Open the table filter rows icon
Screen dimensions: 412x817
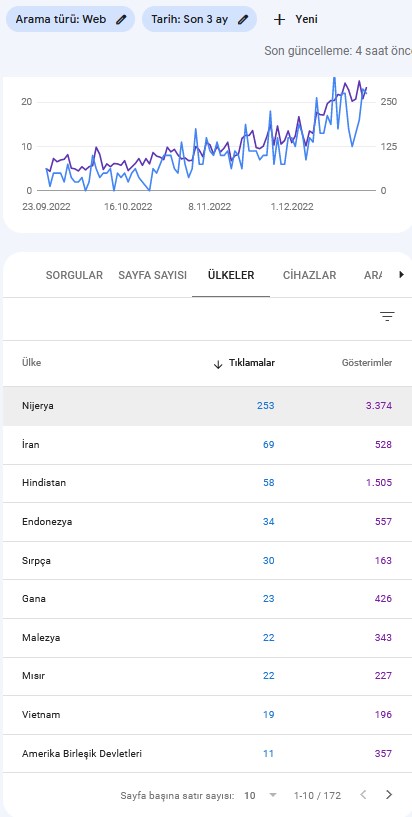[387, 316]
